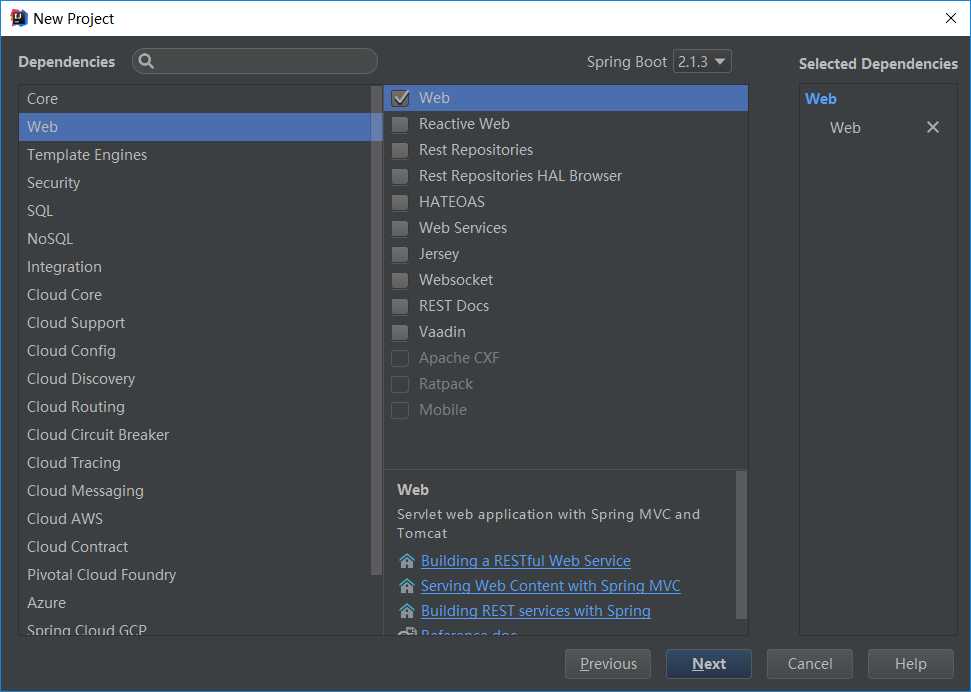Click the Previous button

(x=607, y=664)
